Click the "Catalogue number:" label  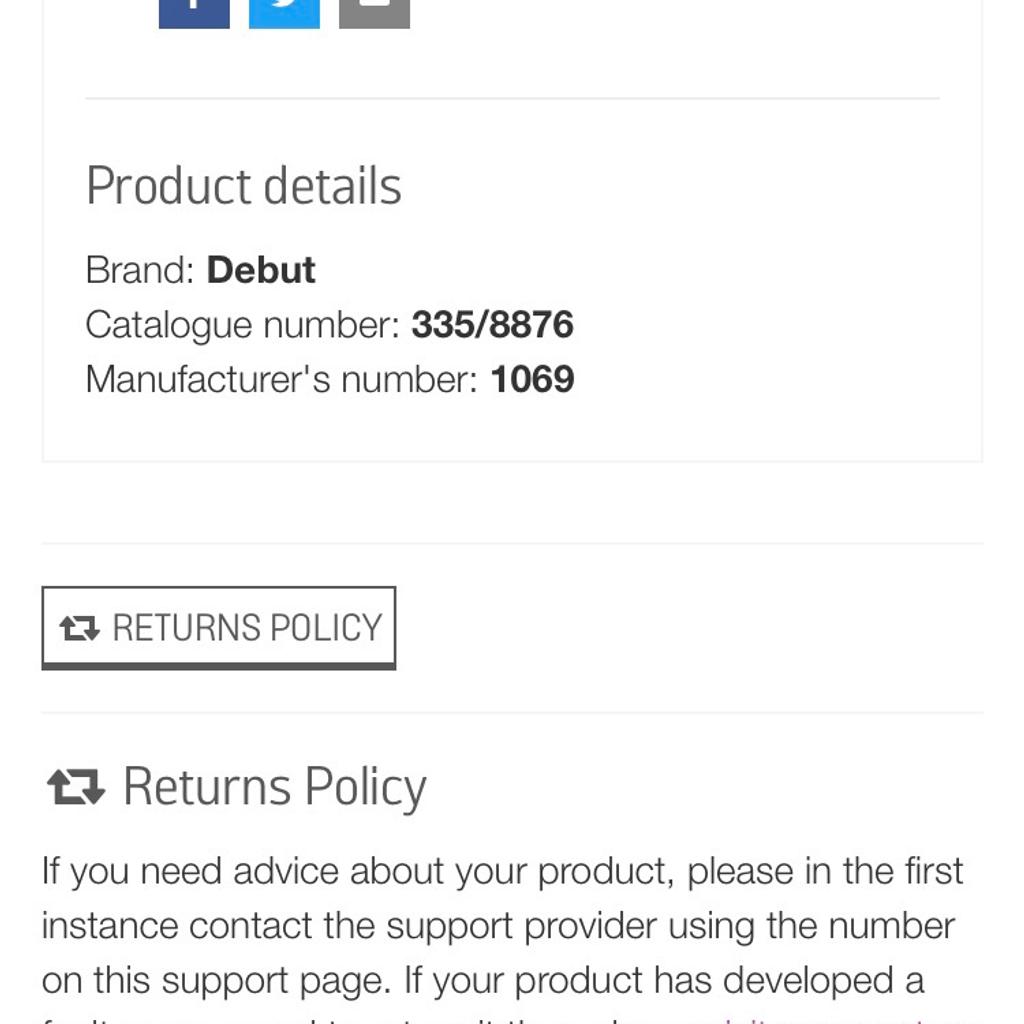242,324
